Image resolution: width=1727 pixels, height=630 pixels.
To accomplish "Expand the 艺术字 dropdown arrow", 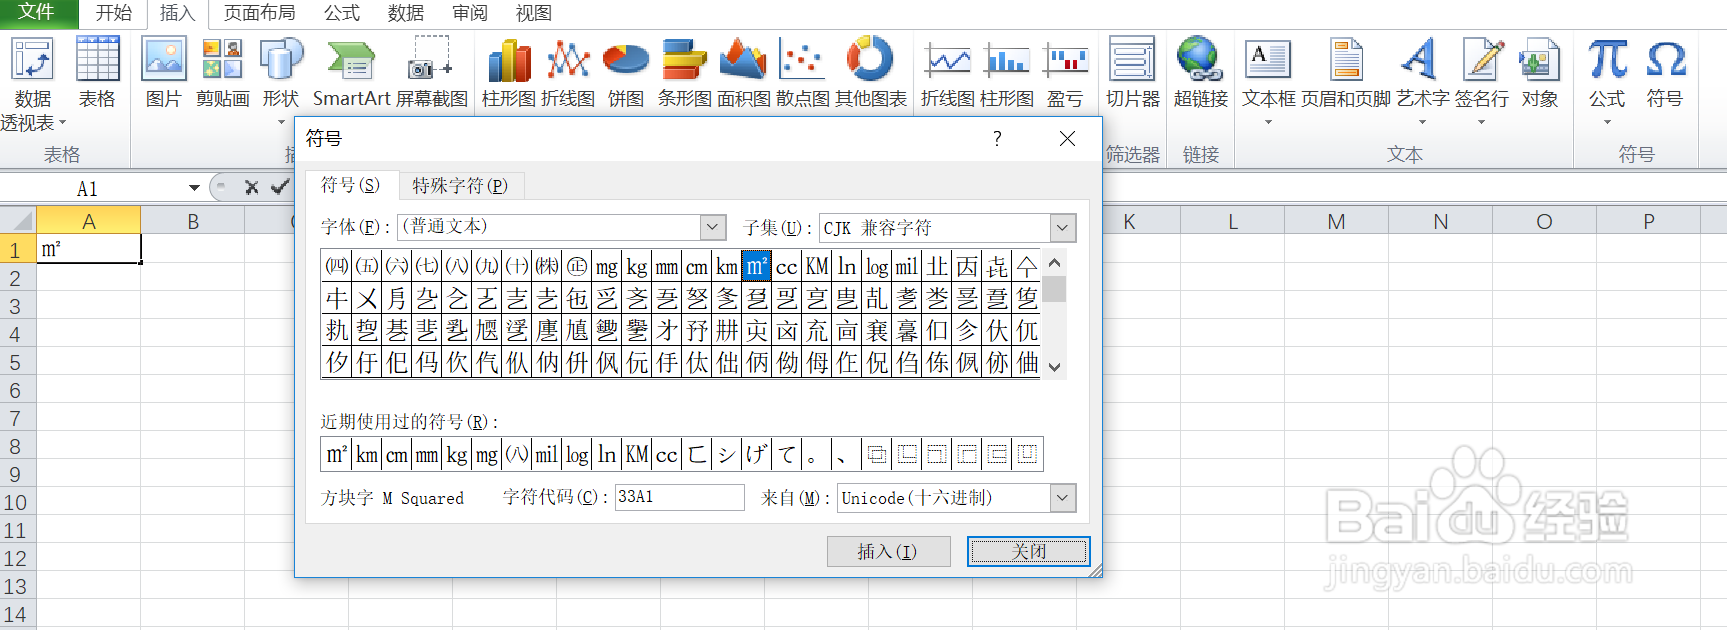I will click(1422, 123).
